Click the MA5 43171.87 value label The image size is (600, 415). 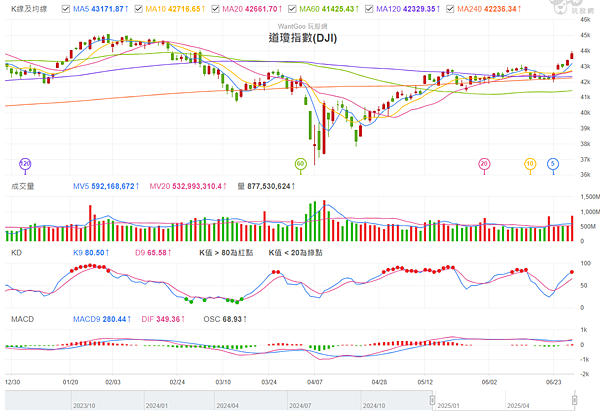point(101,9)
